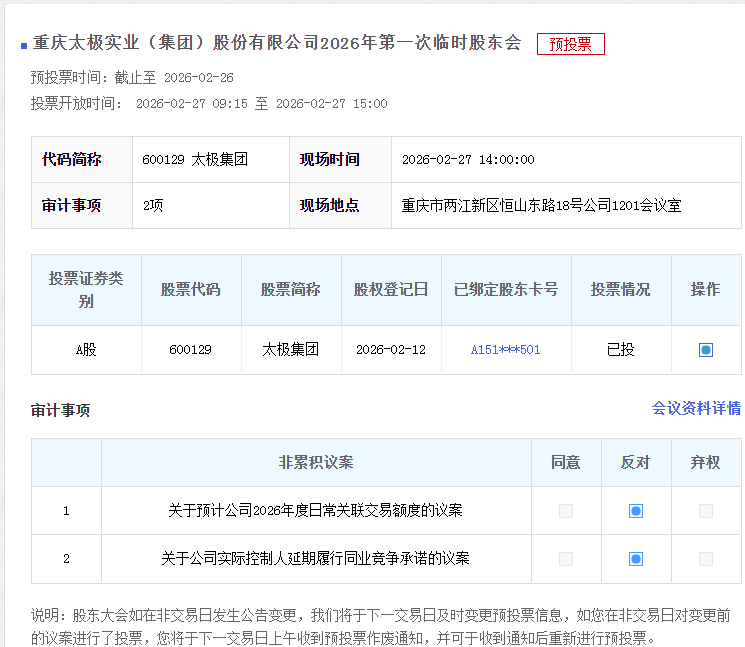Screen dimensions: 745x647
Task: Click record date 2026-02-12
Action: [x=391, y=350]
